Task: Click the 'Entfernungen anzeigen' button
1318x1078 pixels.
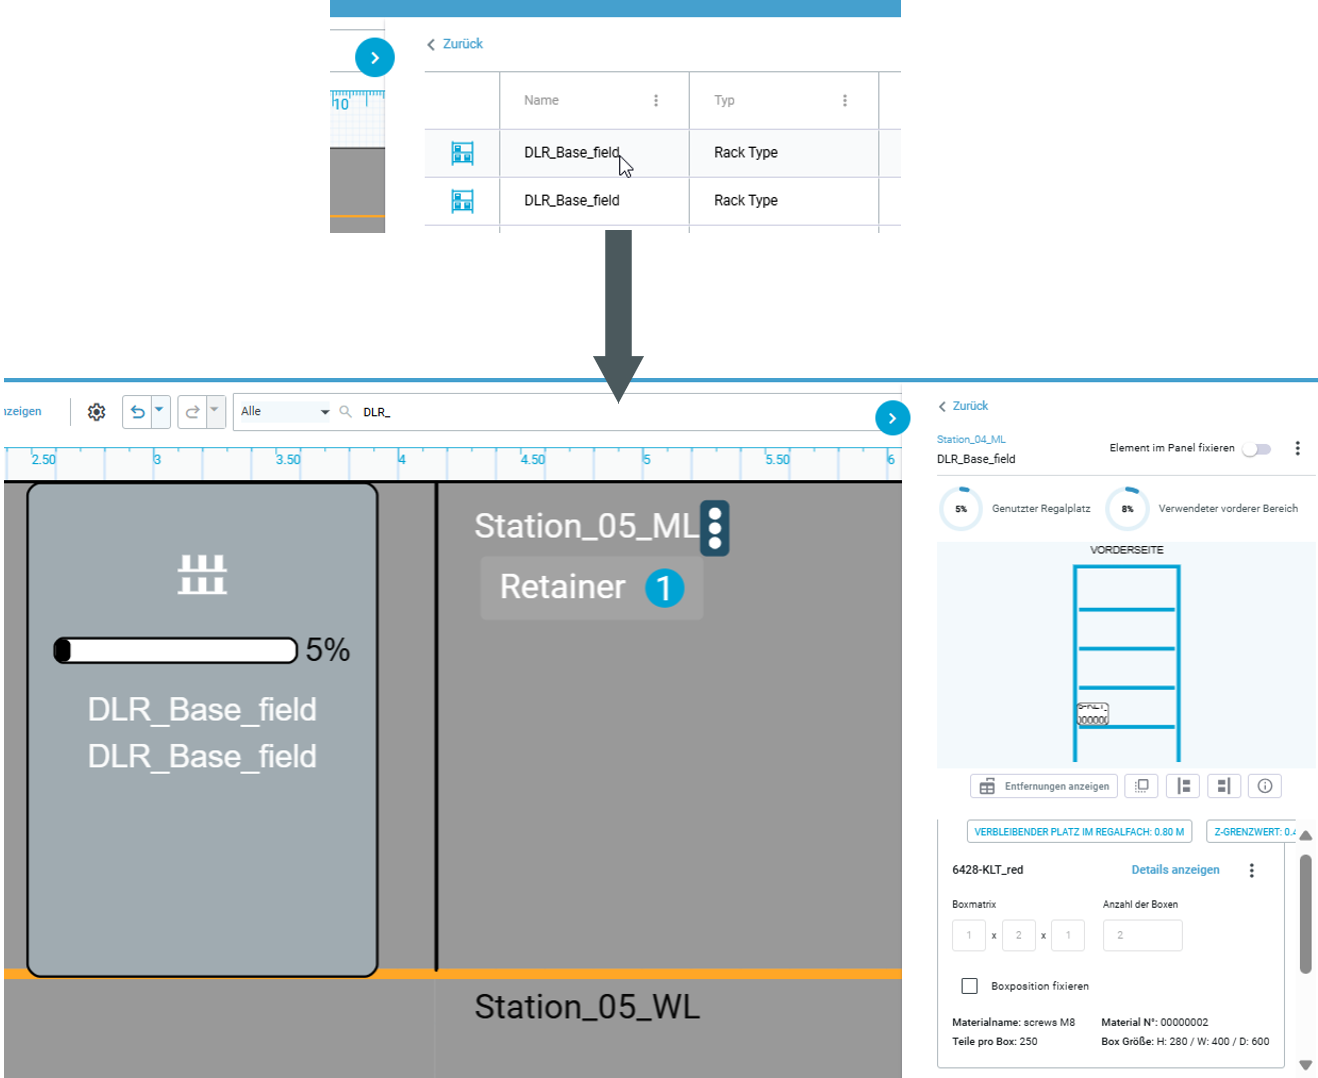Action: (x=1044, y=786)
